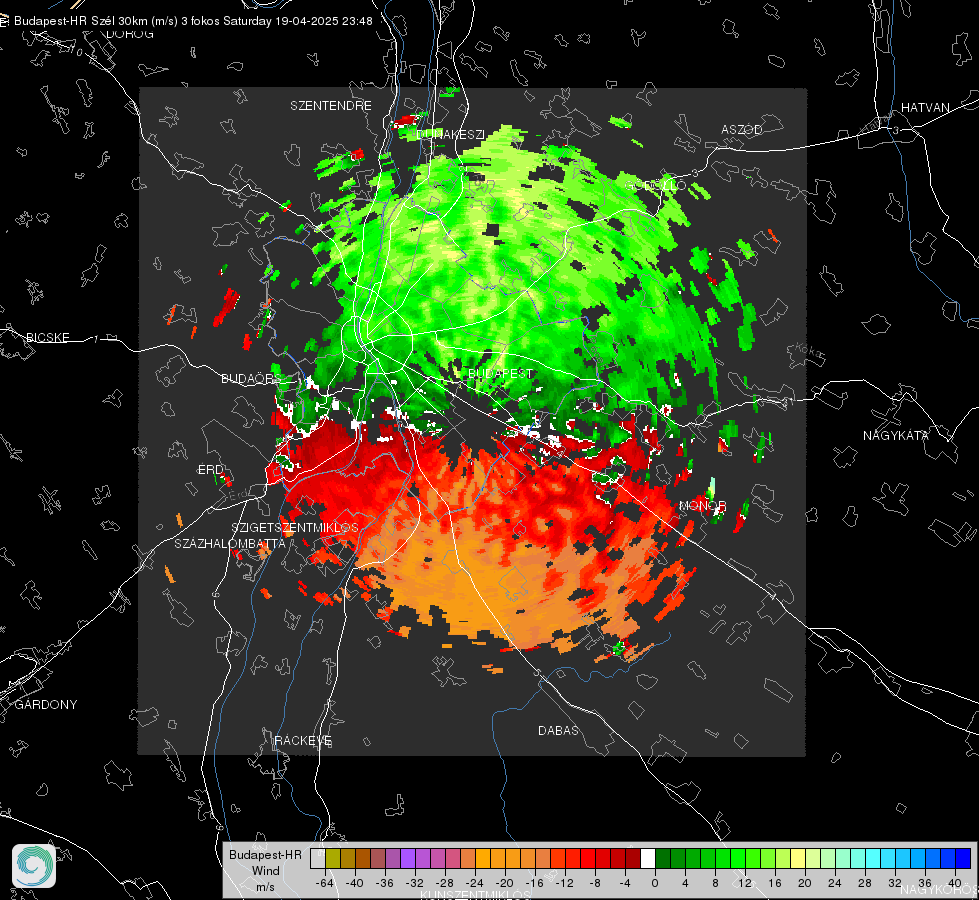Click the -4 value on wind scale
979x900 pixels.
624,883
